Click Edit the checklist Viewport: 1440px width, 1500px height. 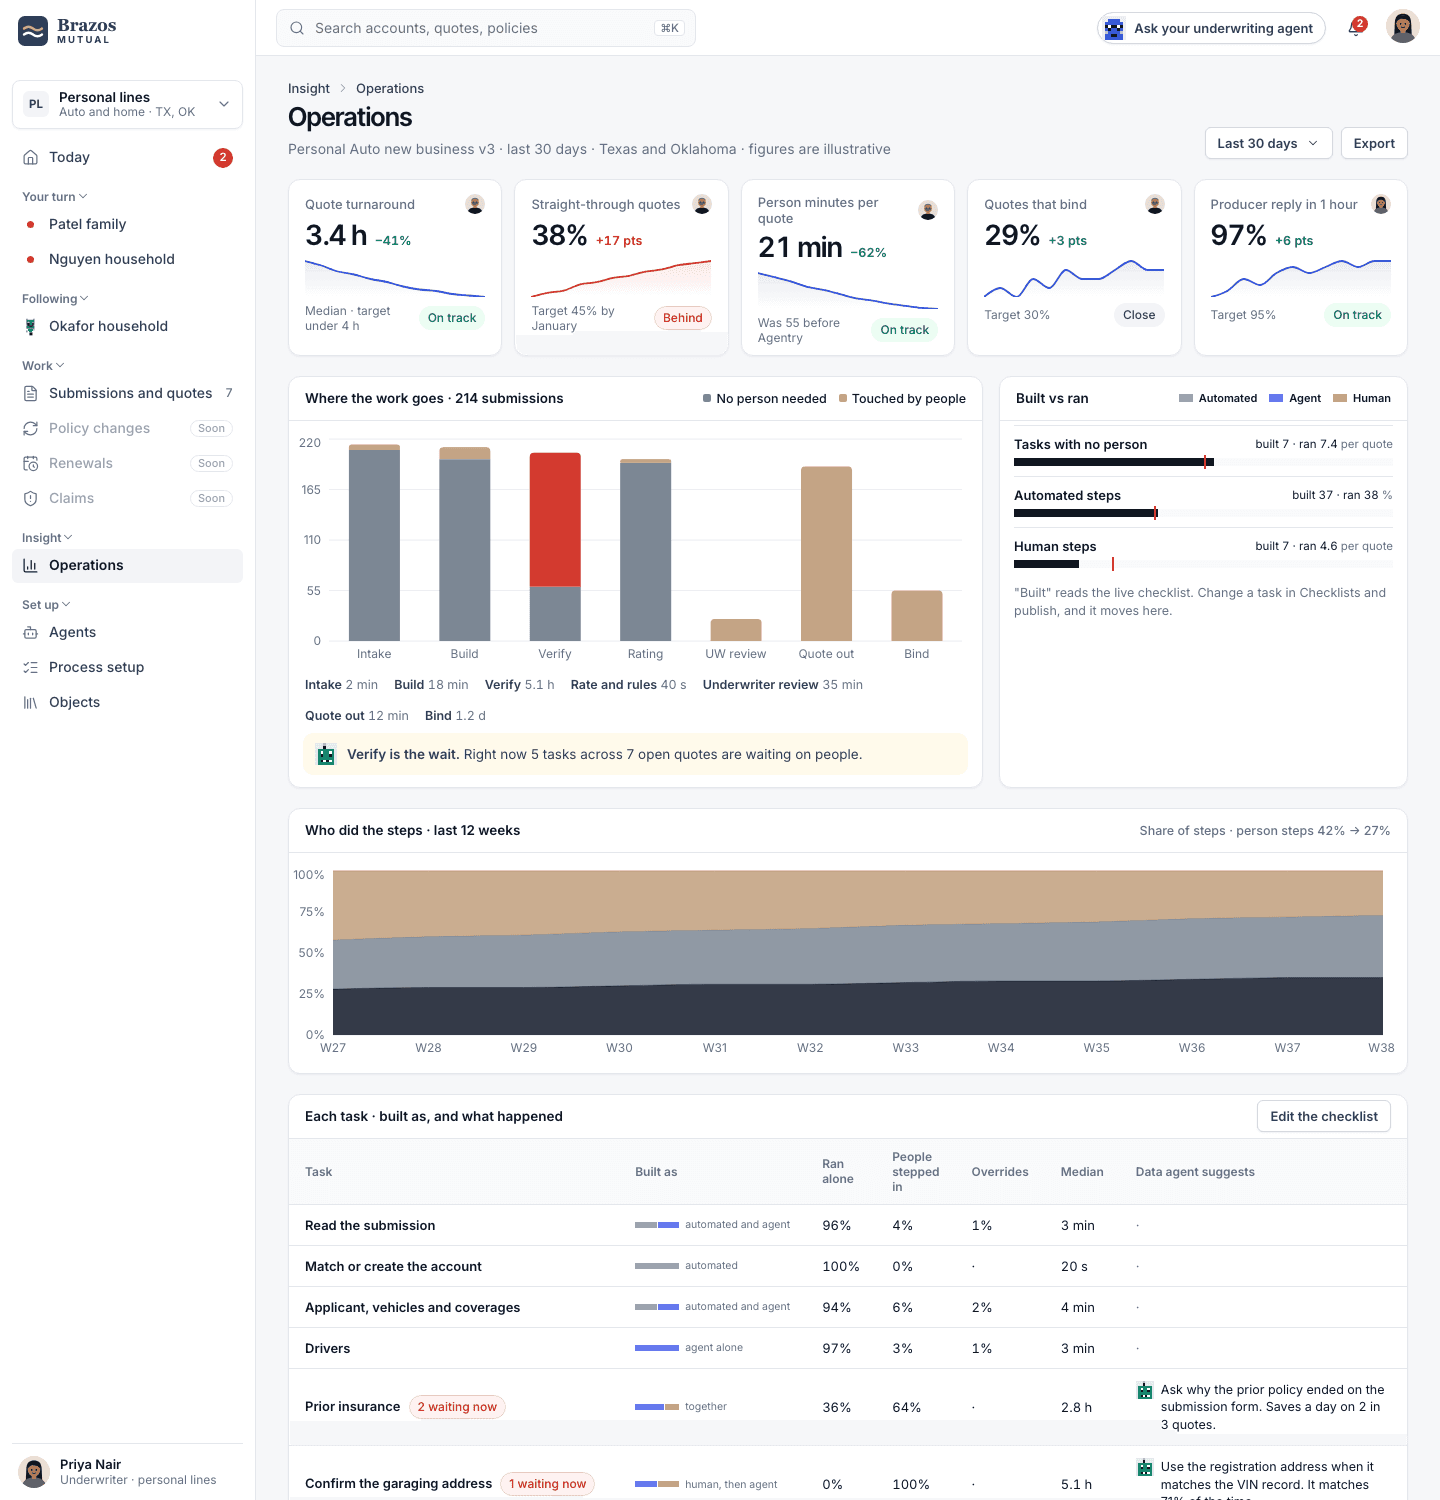click(x=1324, y=1116)
